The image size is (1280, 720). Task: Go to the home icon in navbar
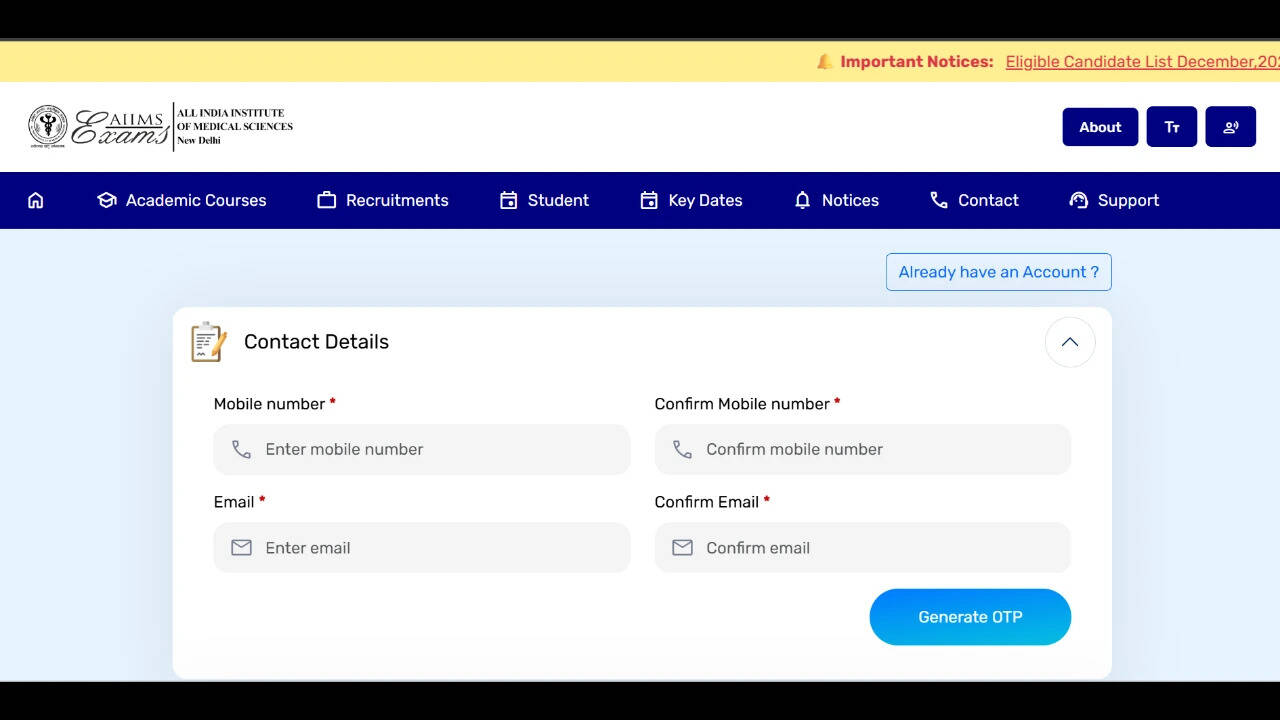[x=36, y=200]
